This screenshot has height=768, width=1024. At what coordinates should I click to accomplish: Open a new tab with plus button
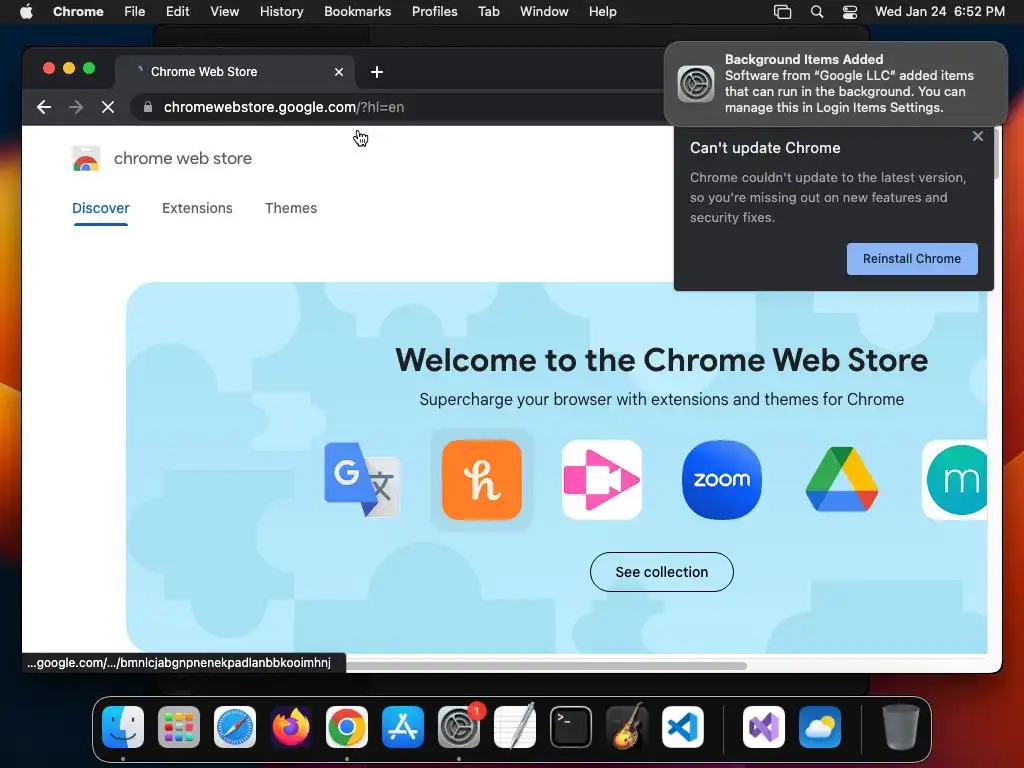(x=377, y=72)
